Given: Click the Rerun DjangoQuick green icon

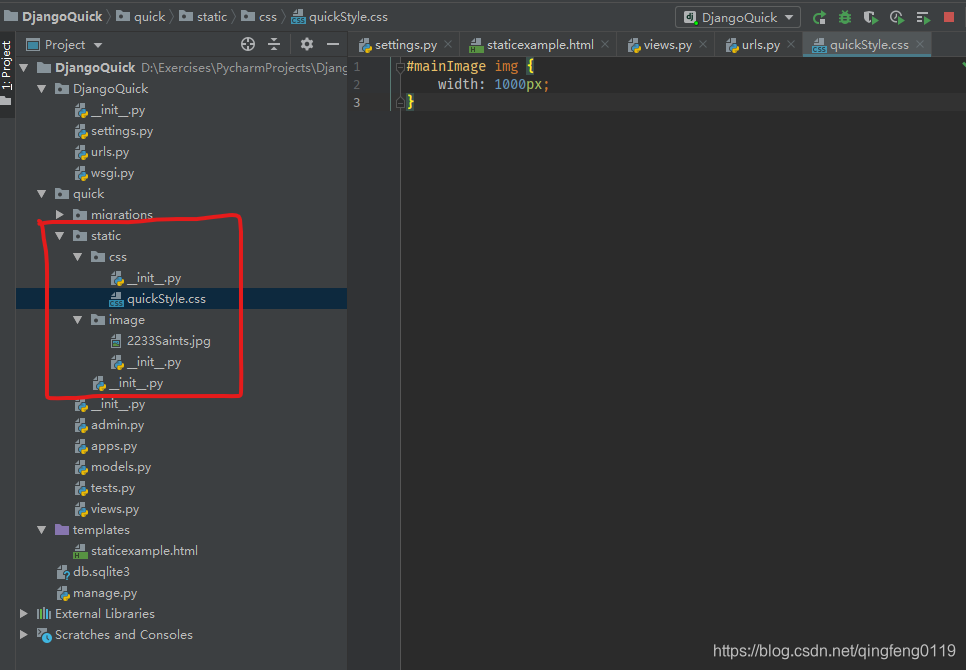Looking at the screenshot, I should click(x=819, y=18).
